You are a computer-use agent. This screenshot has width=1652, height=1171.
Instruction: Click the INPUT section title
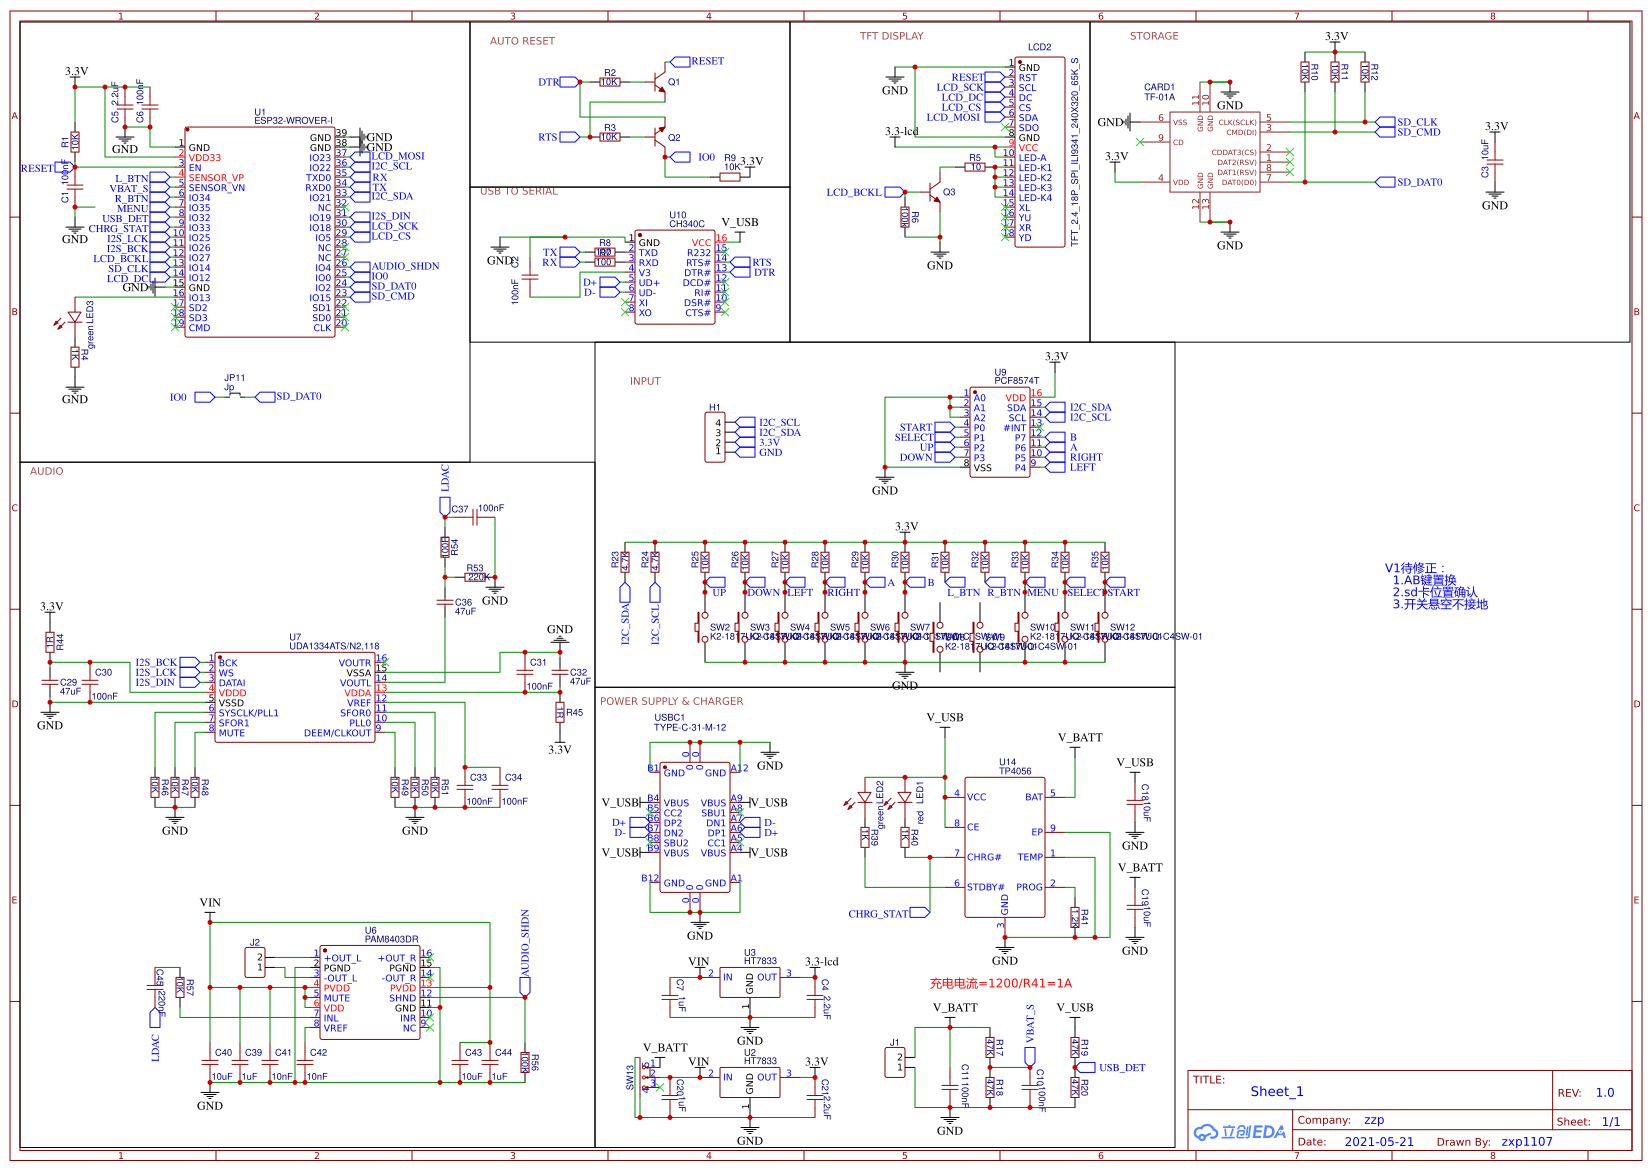pos(645,381)
